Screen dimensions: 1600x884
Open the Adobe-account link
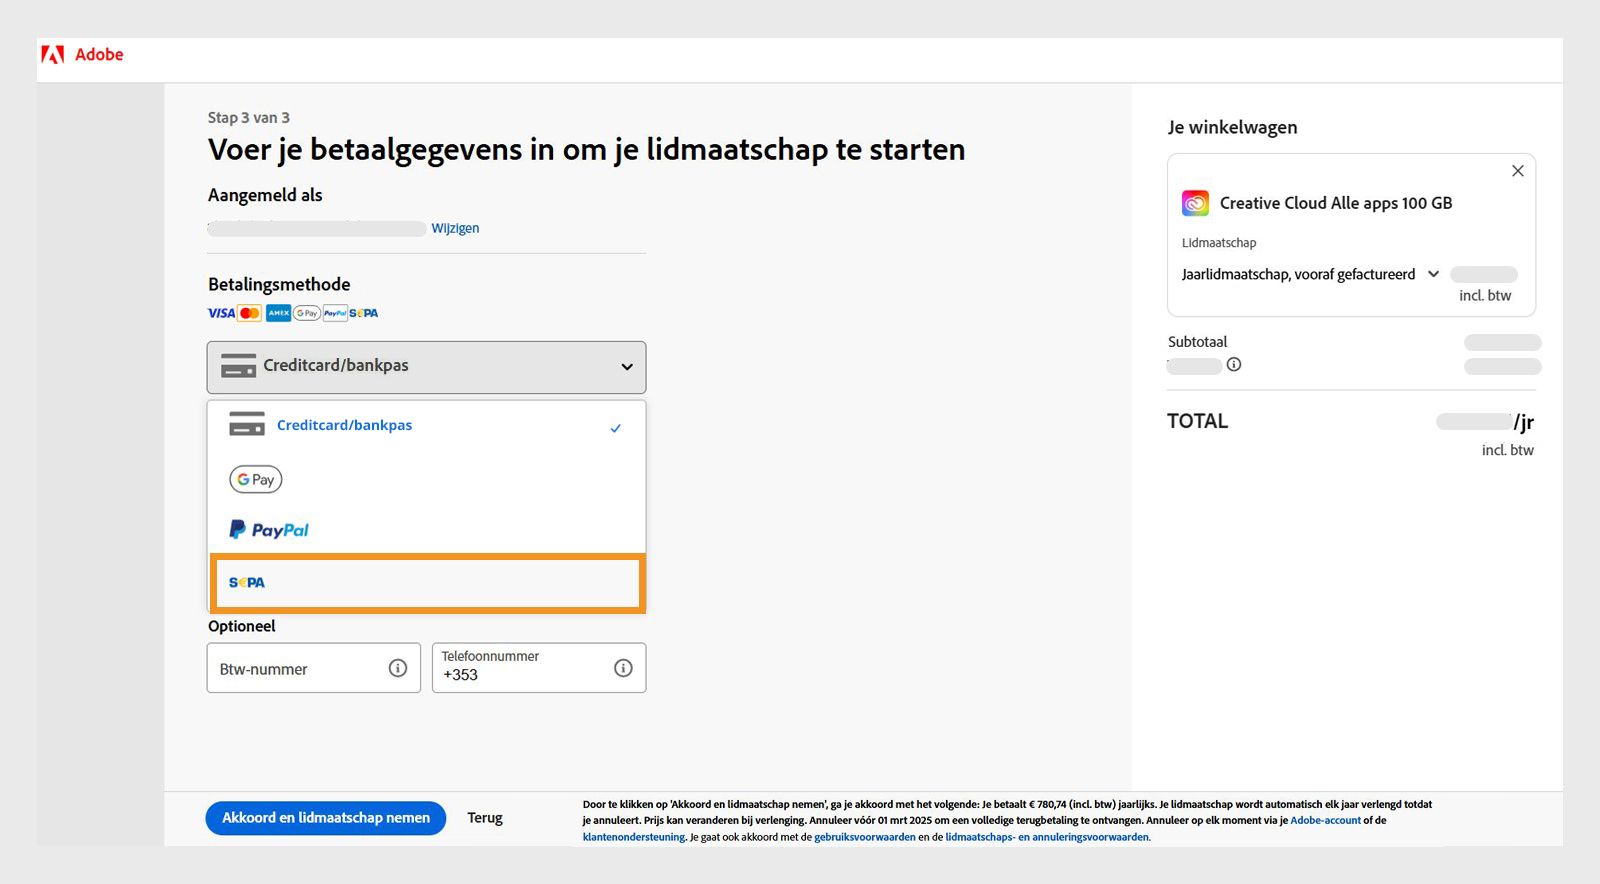click(x=1325, y=820)
